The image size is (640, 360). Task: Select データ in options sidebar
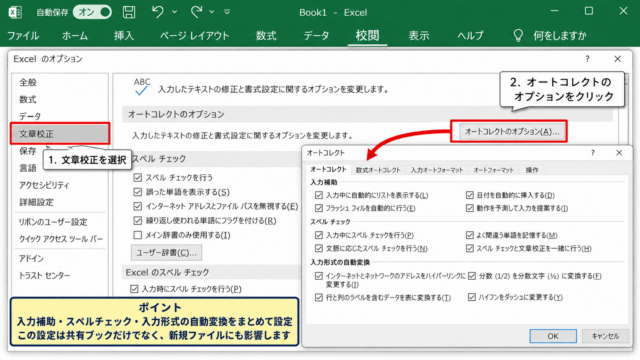(30, 117)
